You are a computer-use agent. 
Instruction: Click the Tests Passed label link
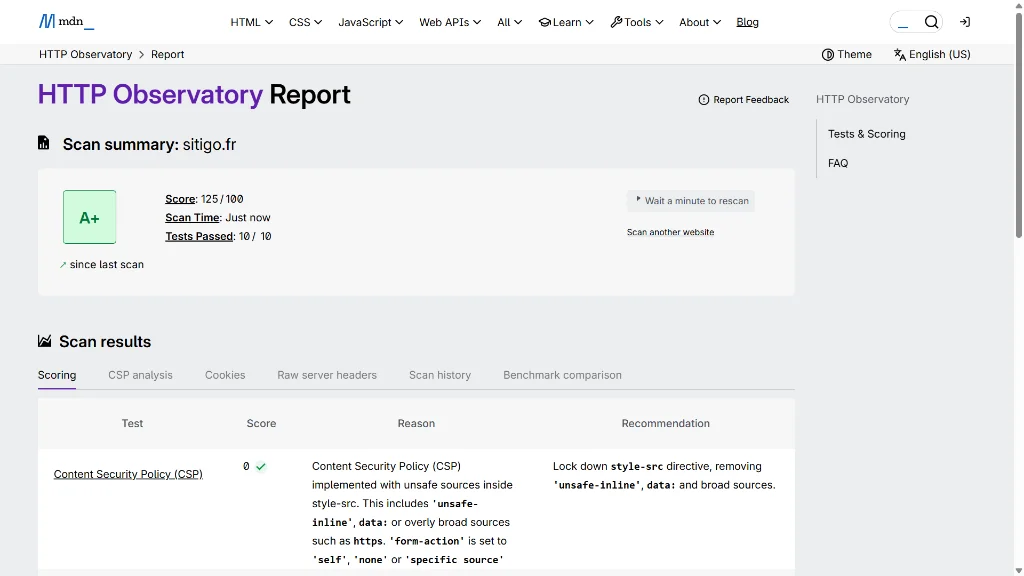(x=199, y=236)
